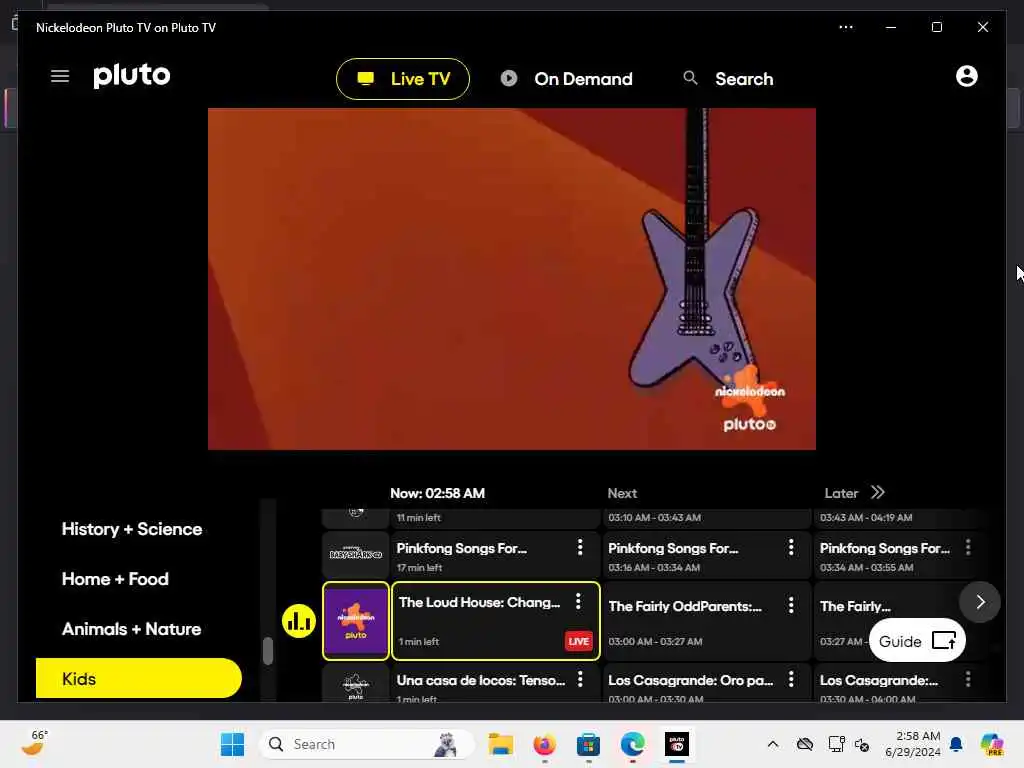
Task: Select The Loud House current program
Action: [496, 621]
